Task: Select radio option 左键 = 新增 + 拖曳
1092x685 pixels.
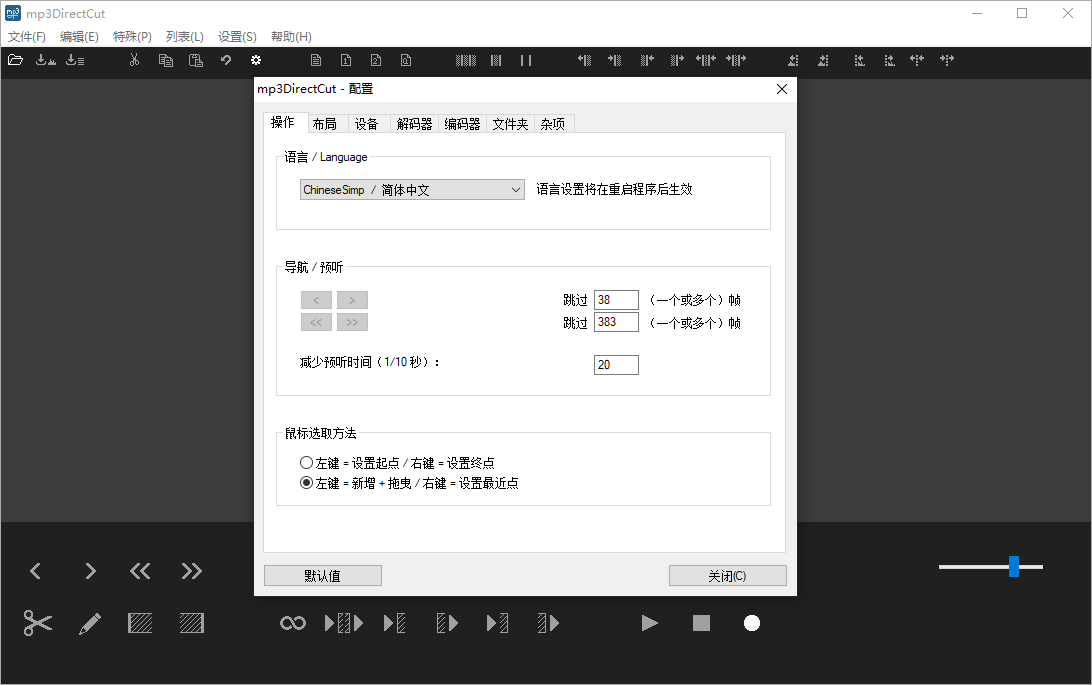Action: pyautogui.click(x=308, y=482)
